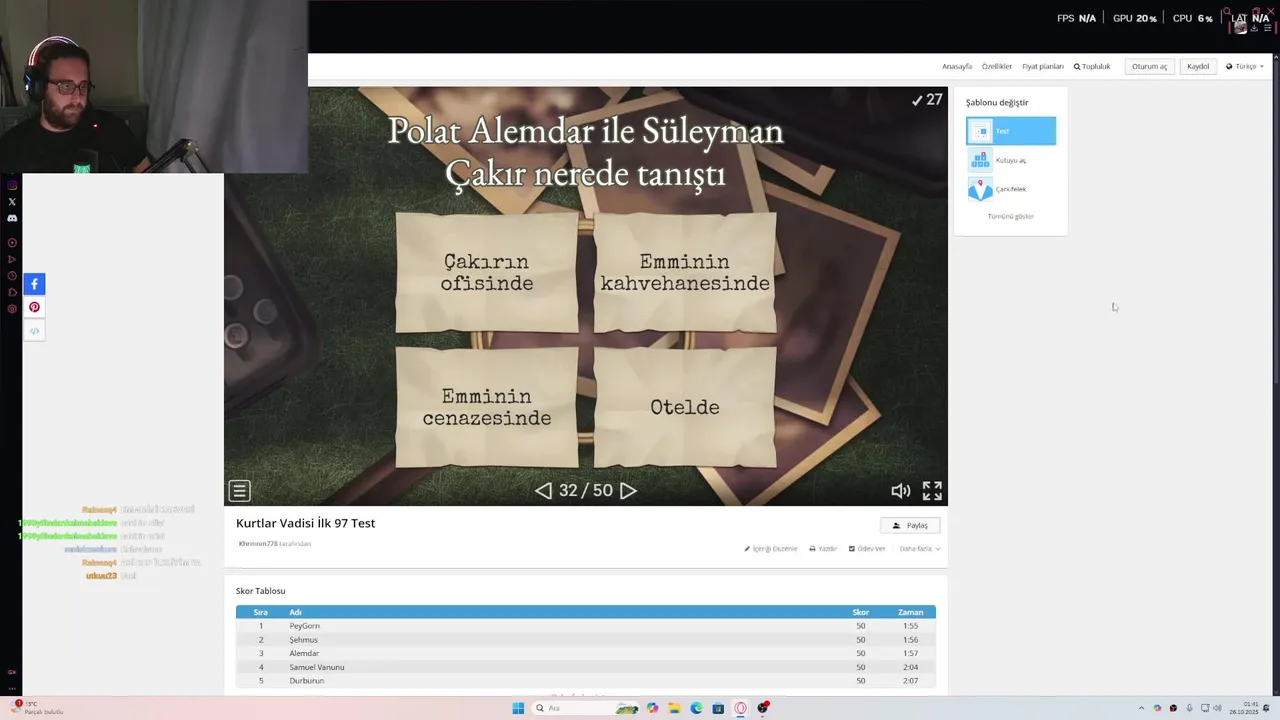
Task: Go to the next question arrow
Action: tap(628, 491)
